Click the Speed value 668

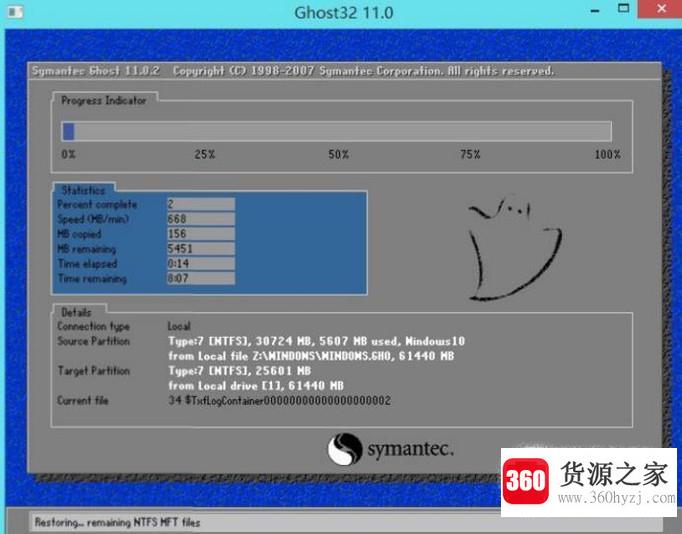[x=201, y=219]
